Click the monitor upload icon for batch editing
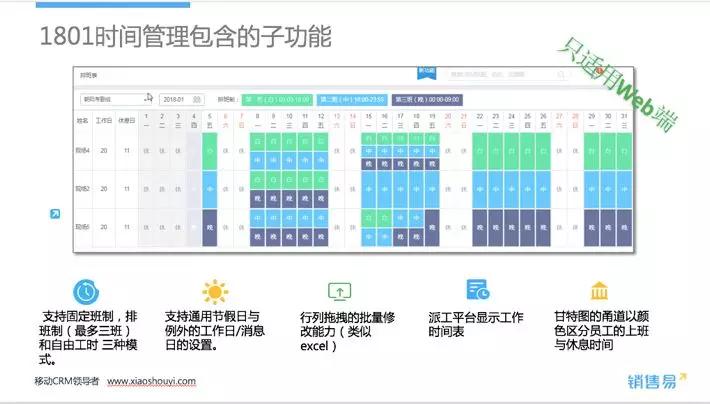 click(340, 291)
